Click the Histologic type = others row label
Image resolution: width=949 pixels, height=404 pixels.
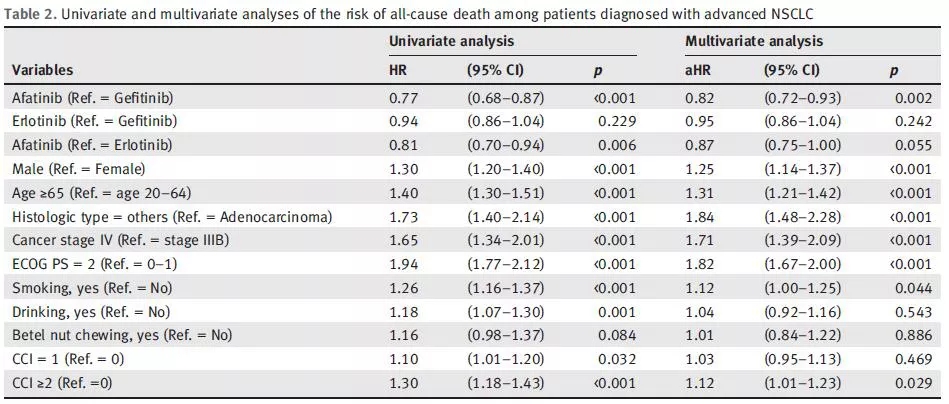pyautogui.click(x=172, y=217)
